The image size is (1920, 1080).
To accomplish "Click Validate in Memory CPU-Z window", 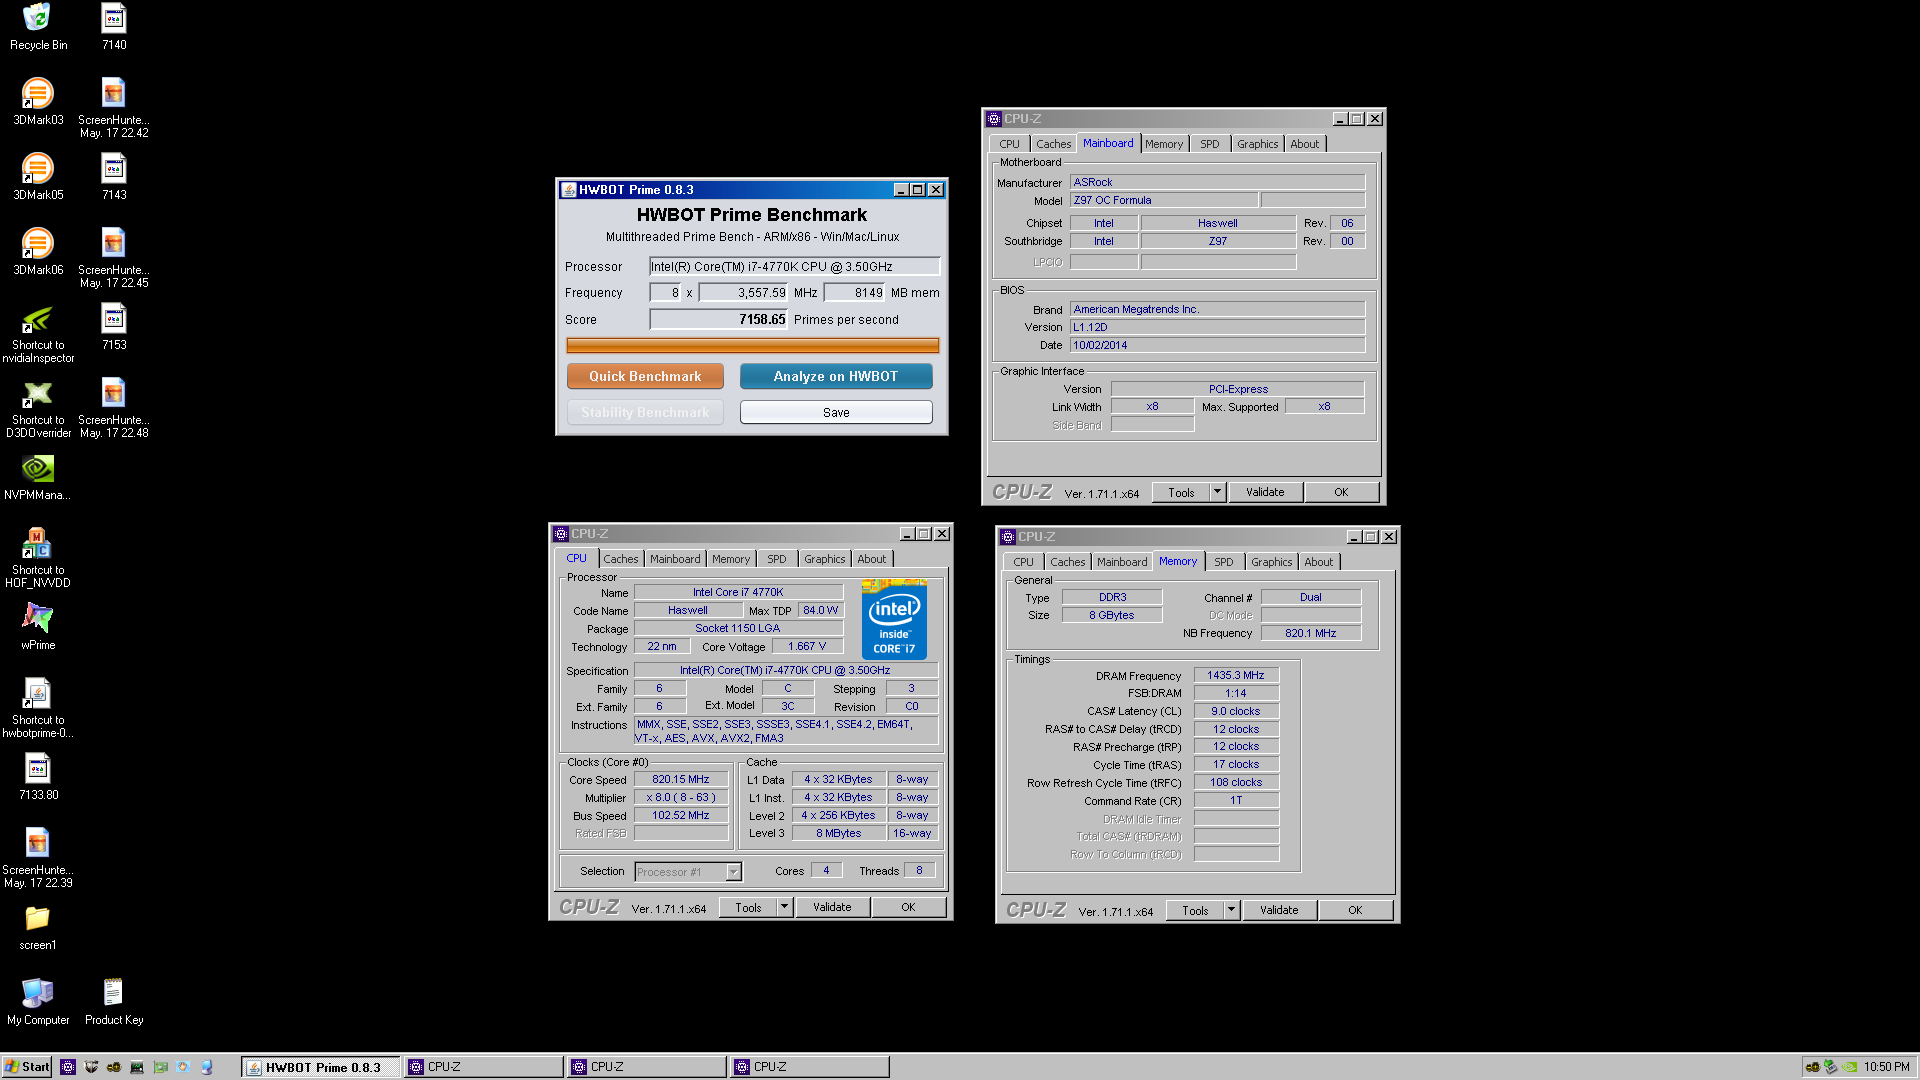I will tap(1279, 910).
